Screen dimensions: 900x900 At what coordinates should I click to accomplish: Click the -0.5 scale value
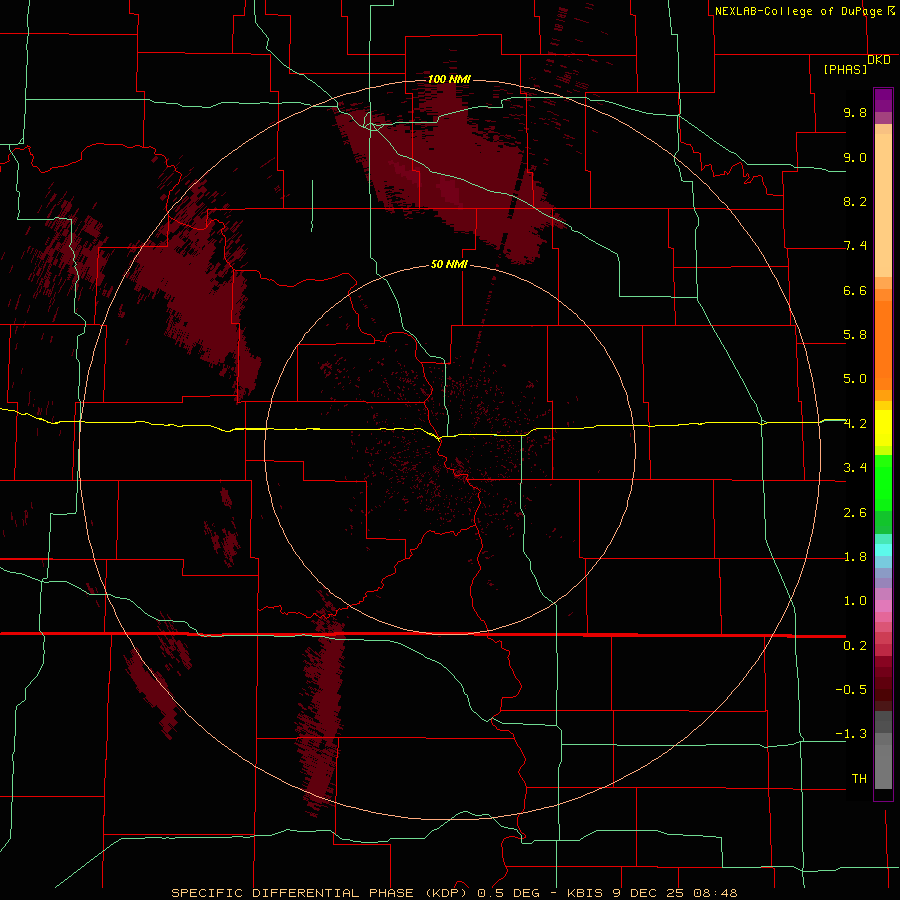click(851, 690)
